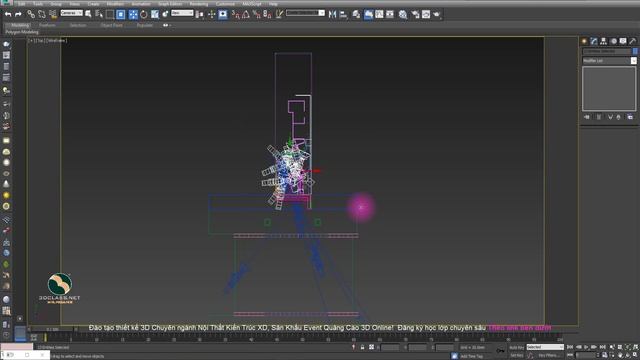Click Configure Modifier Sets button
This screenshot has height=360, width=640.
point(630,117)
